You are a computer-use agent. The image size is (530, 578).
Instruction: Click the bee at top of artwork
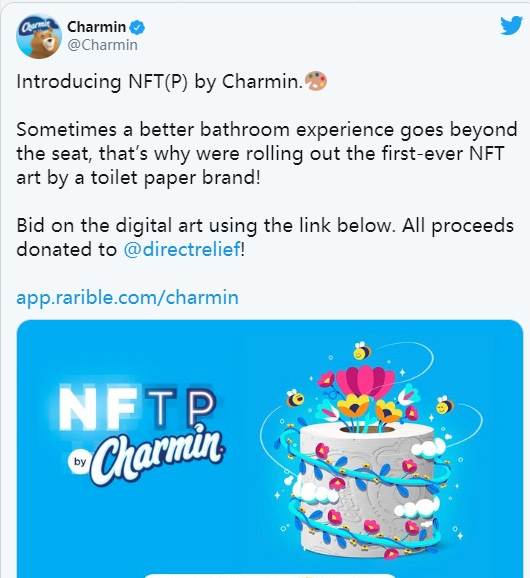coord(362,351)
